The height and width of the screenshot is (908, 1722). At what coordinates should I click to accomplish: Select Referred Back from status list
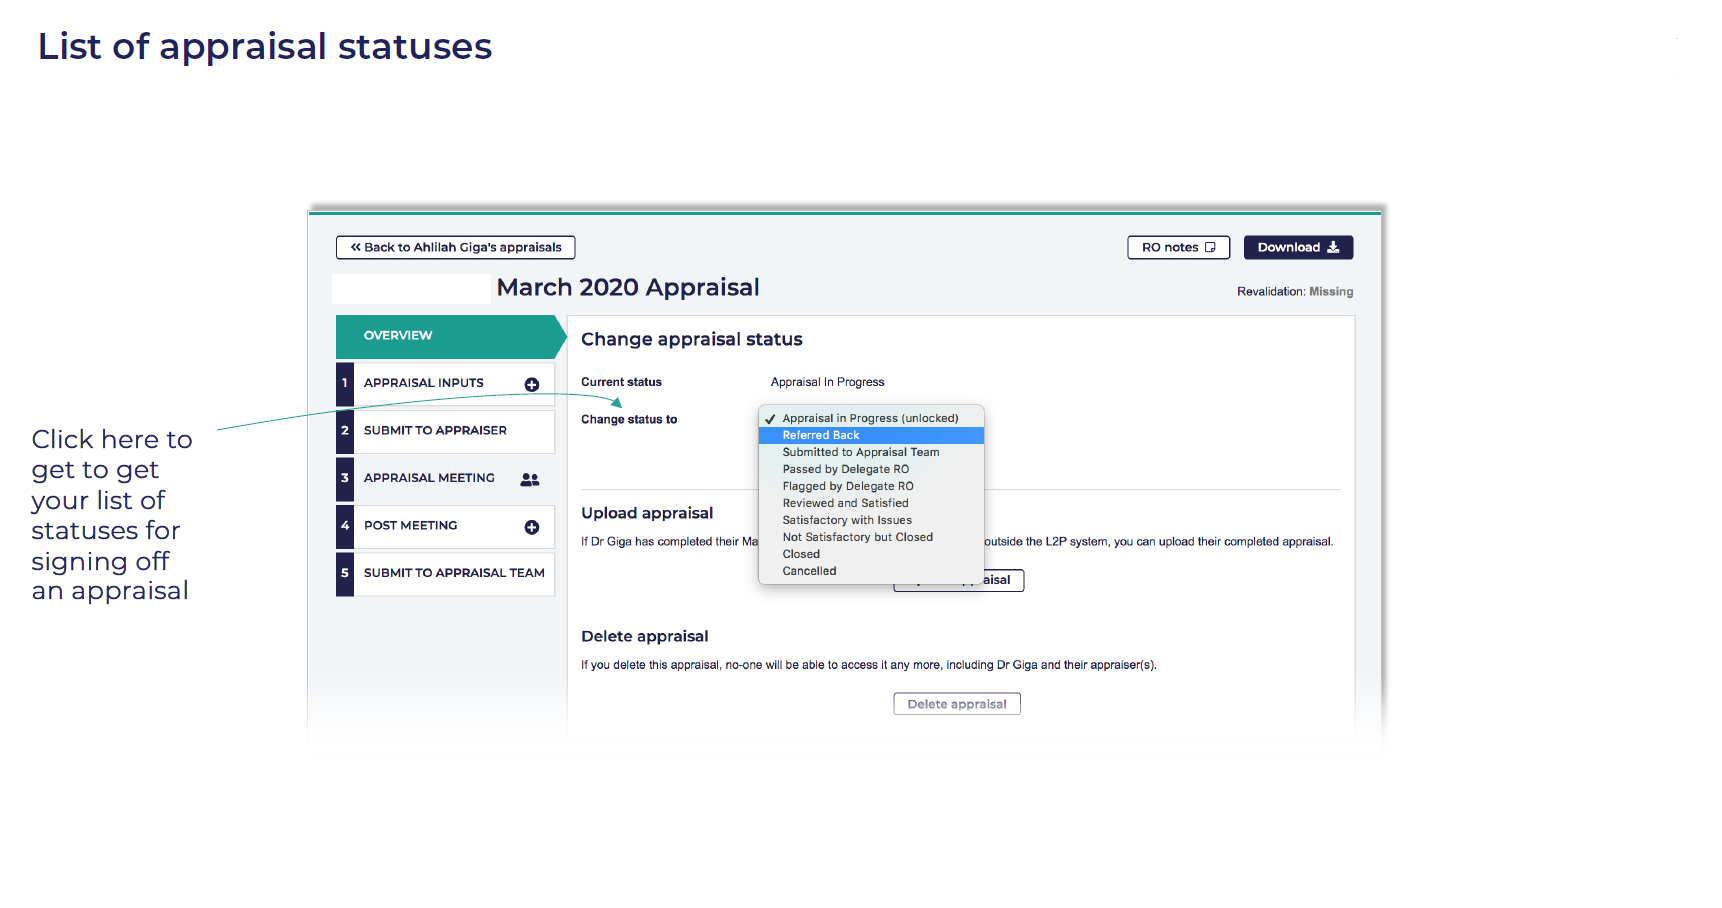[x=821, y=435]
